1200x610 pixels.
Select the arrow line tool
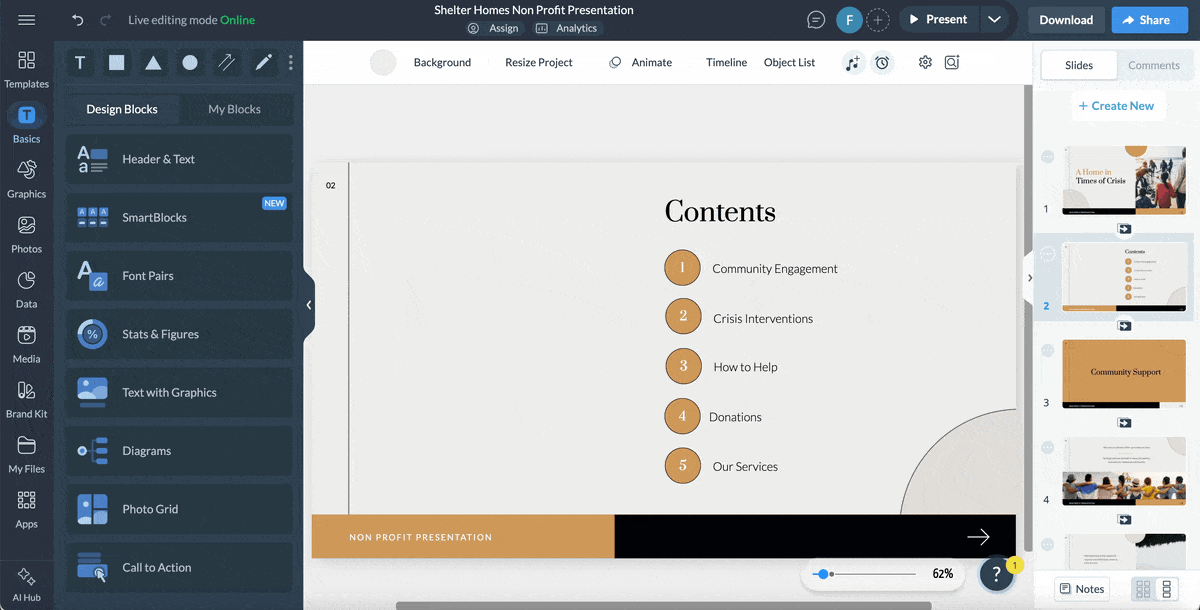[x=227, y=63]
